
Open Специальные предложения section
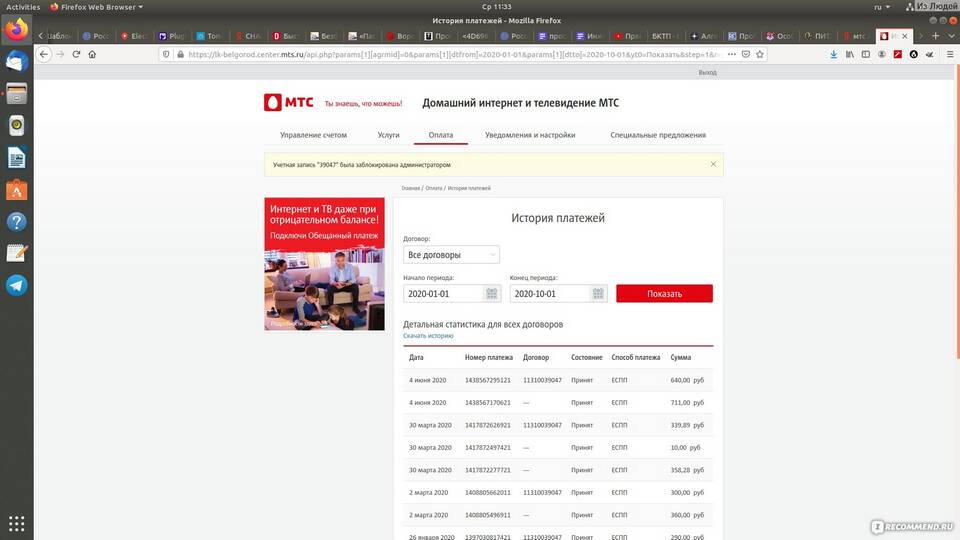tap(658, 135)
